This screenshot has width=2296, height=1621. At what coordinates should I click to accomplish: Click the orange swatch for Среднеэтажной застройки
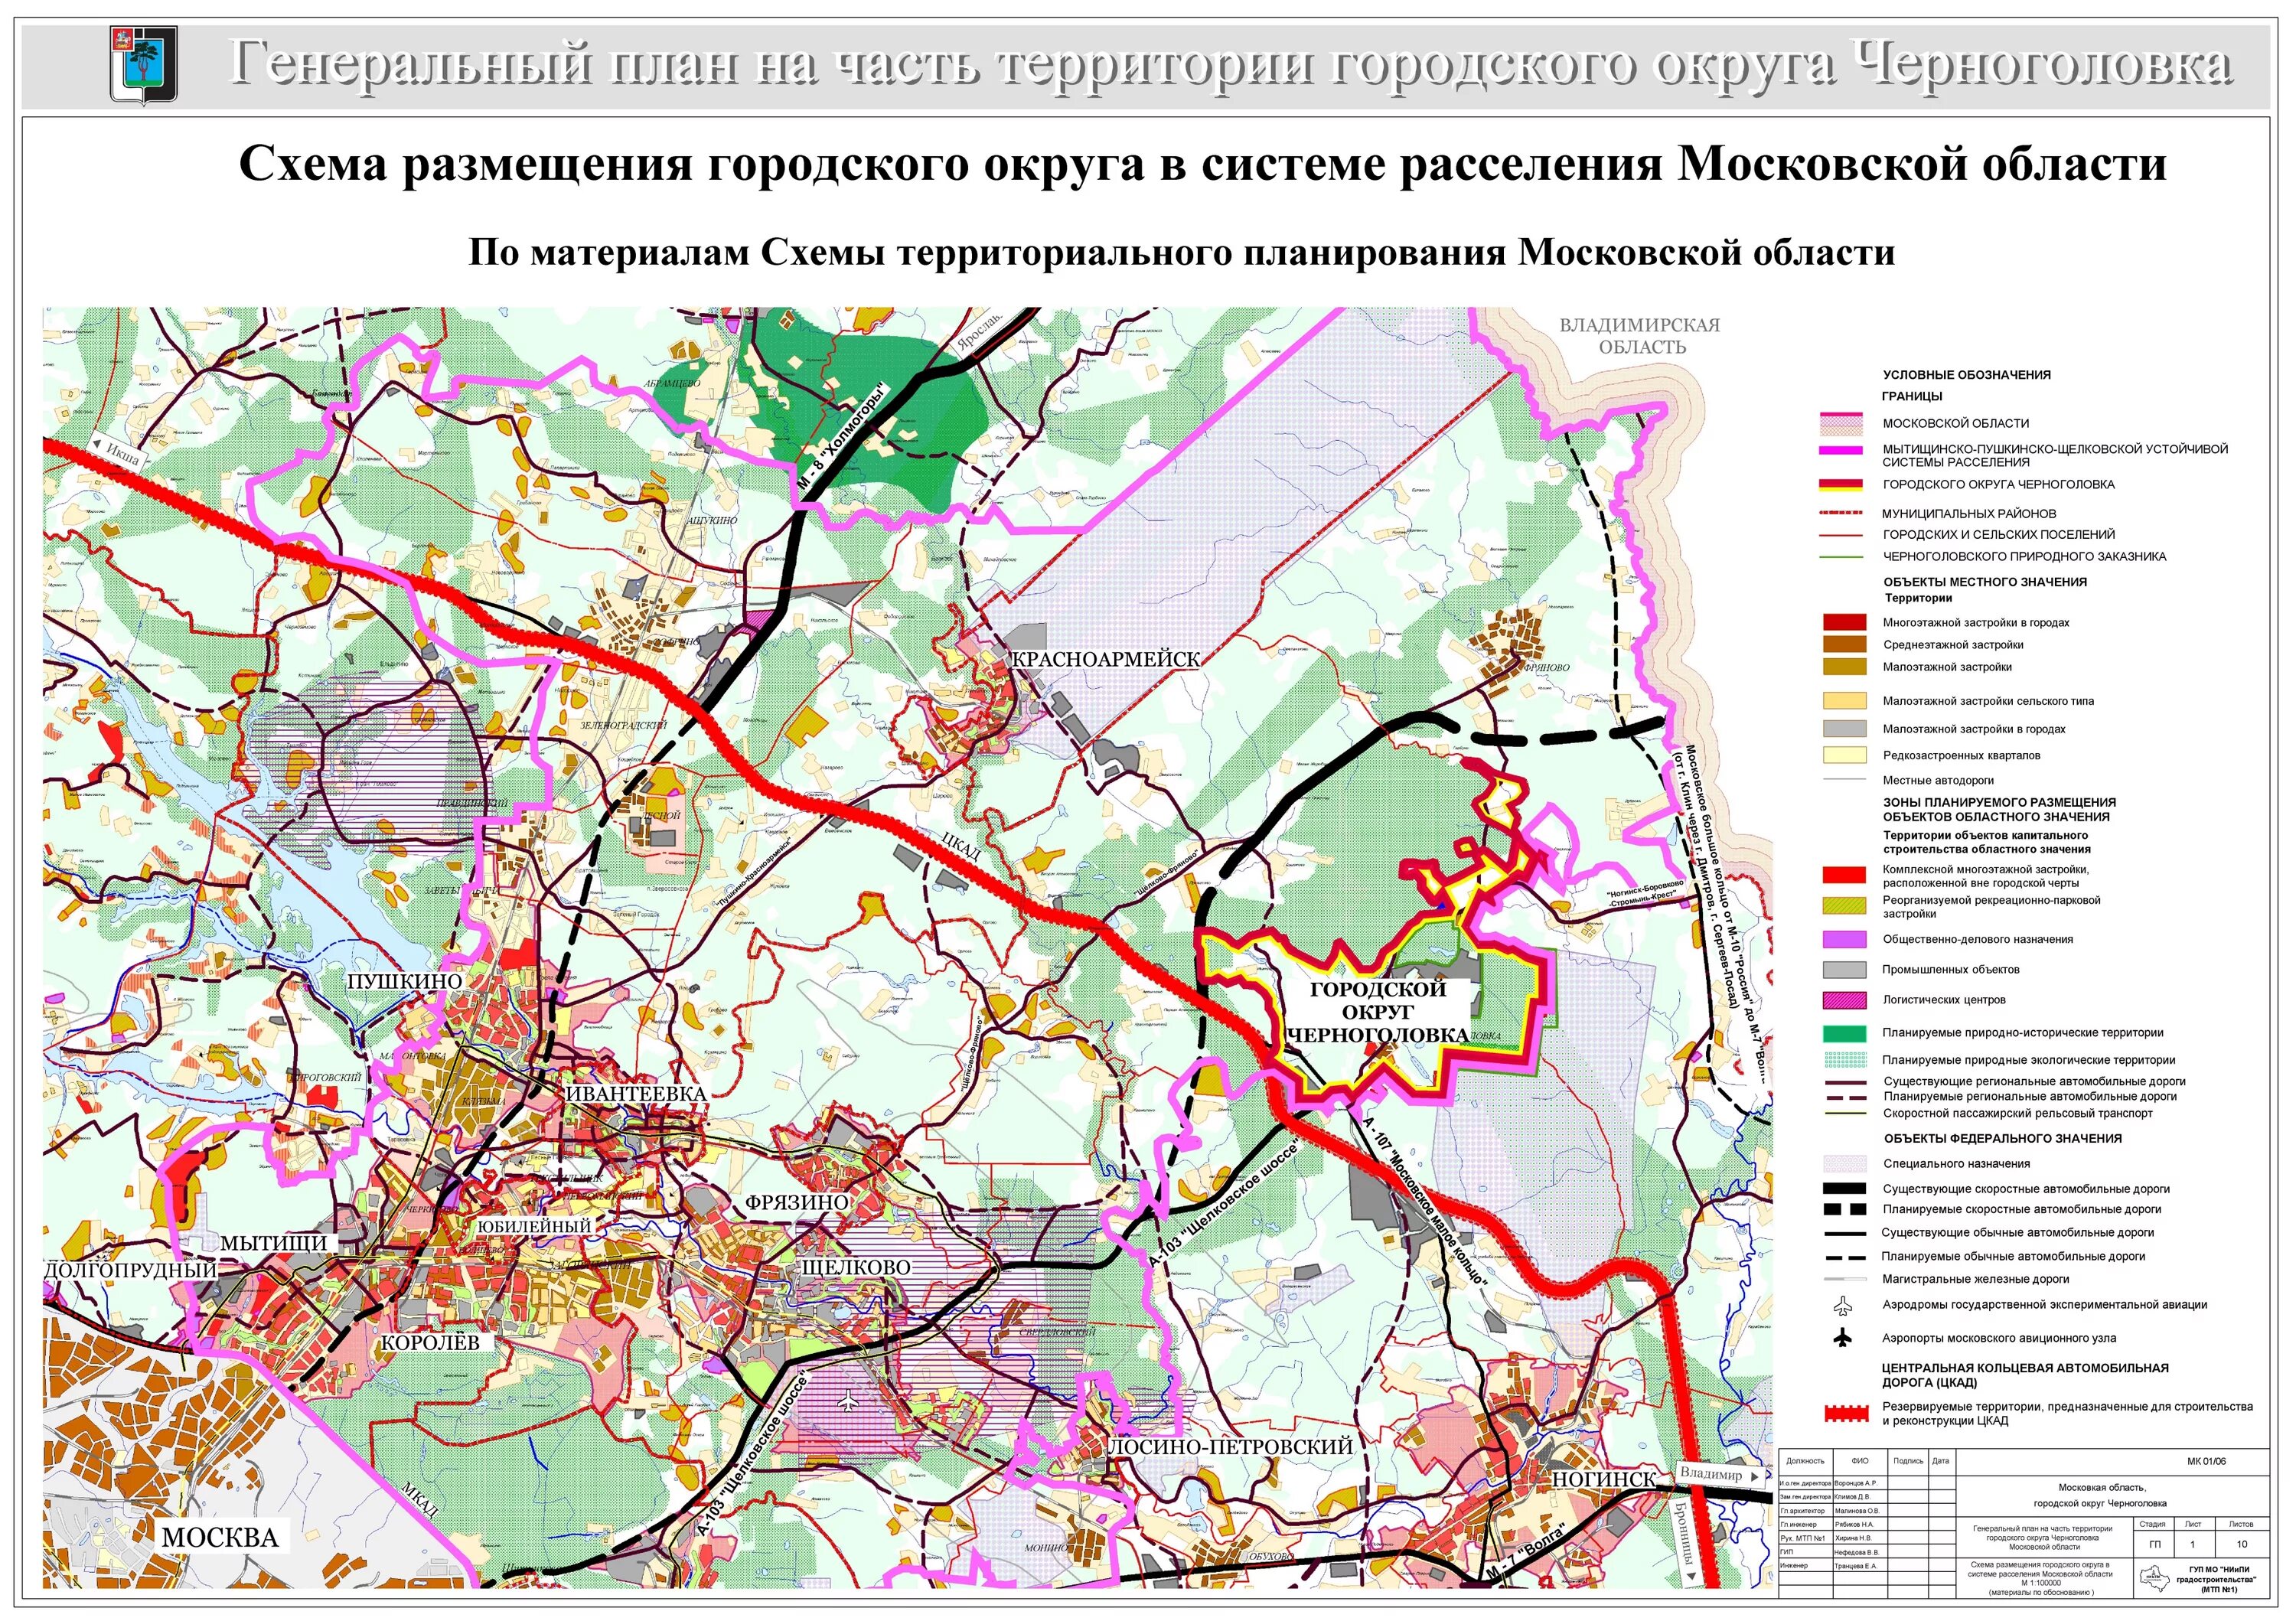[x=1846, y=645]
